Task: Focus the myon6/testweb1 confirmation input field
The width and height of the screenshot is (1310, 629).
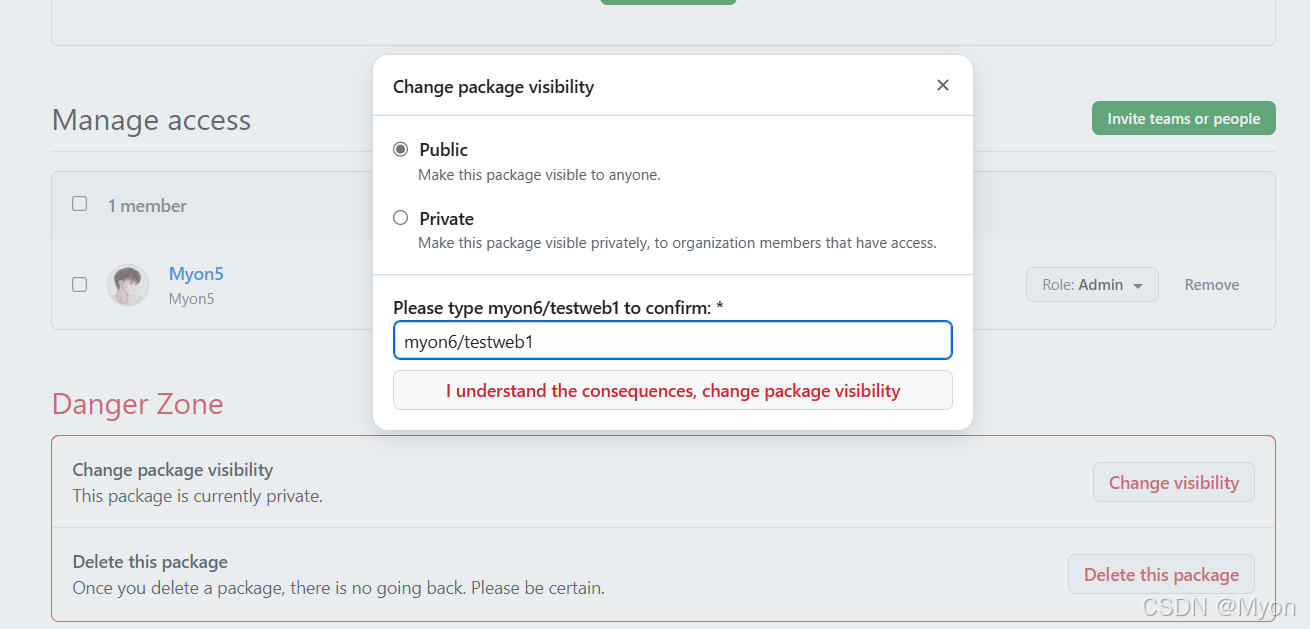Action: pyautogui.click(x=672, y=340)
